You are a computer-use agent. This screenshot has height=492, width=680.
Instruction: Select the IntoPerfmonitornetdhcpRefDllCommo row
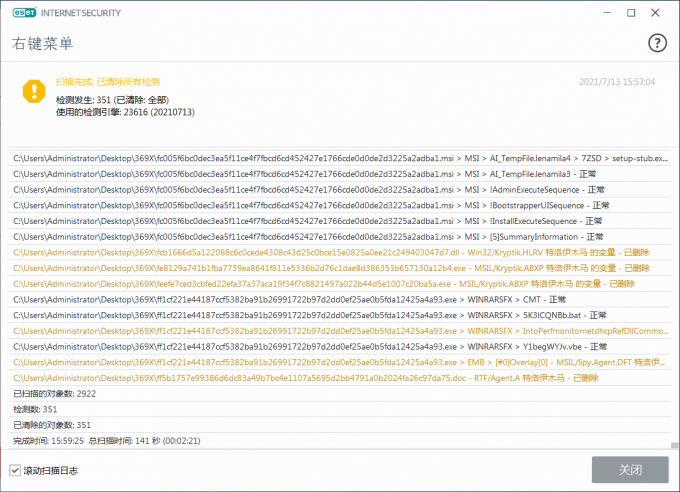340,331
